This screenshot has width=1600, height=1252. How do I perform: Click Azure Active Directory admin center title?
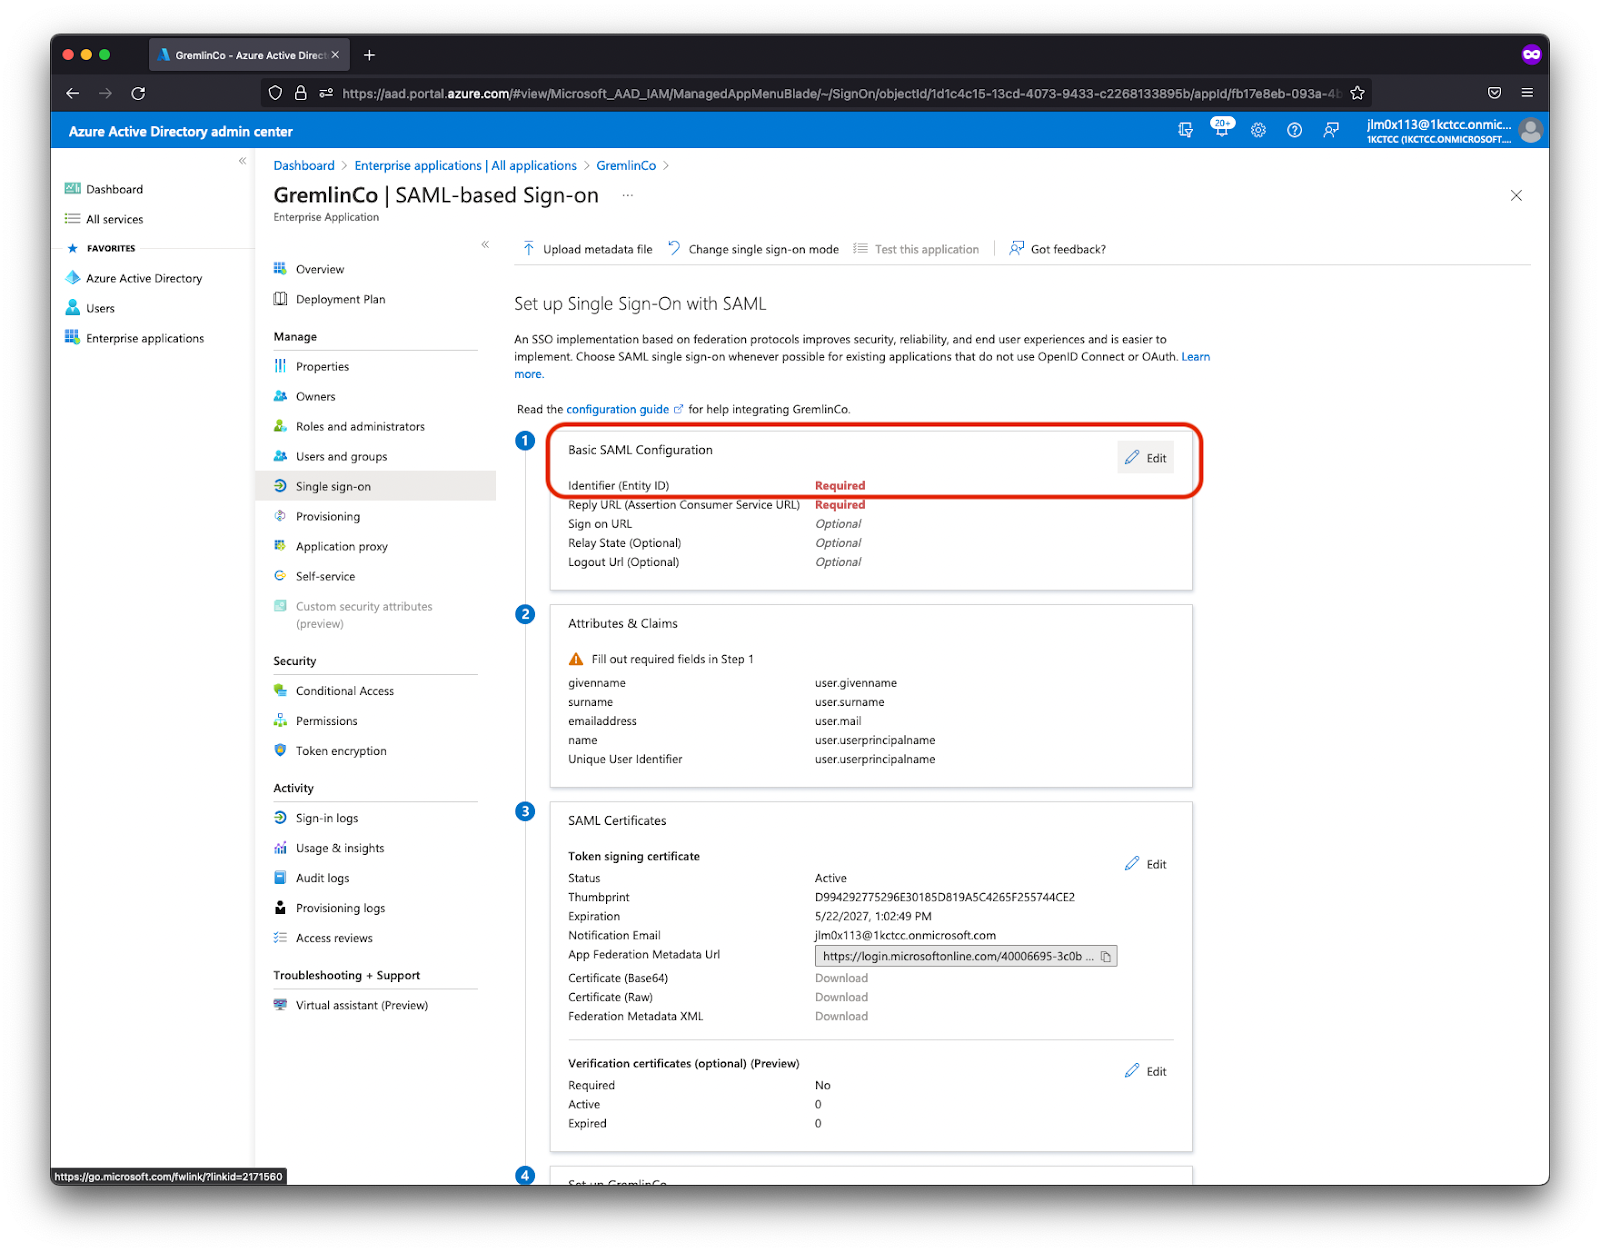coord(180,131)
